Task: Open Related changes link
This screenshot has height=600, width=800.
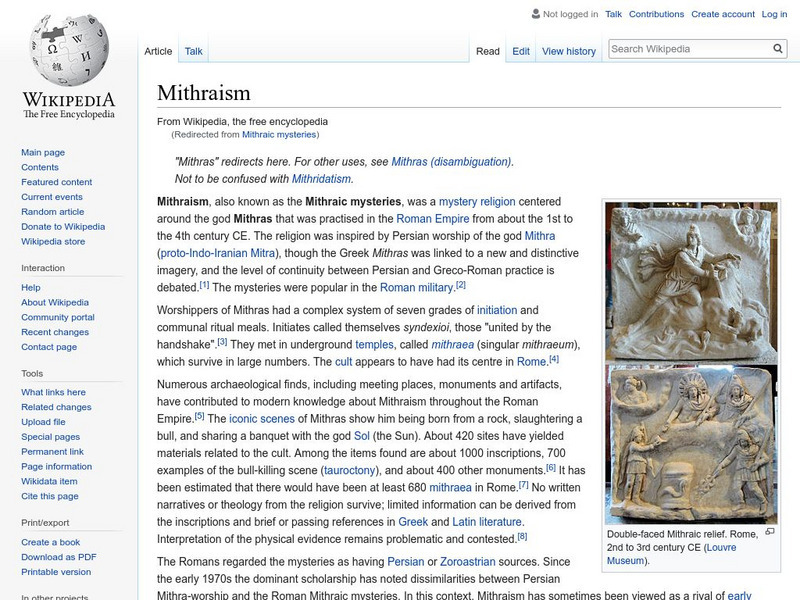Action: click(56, 407)
